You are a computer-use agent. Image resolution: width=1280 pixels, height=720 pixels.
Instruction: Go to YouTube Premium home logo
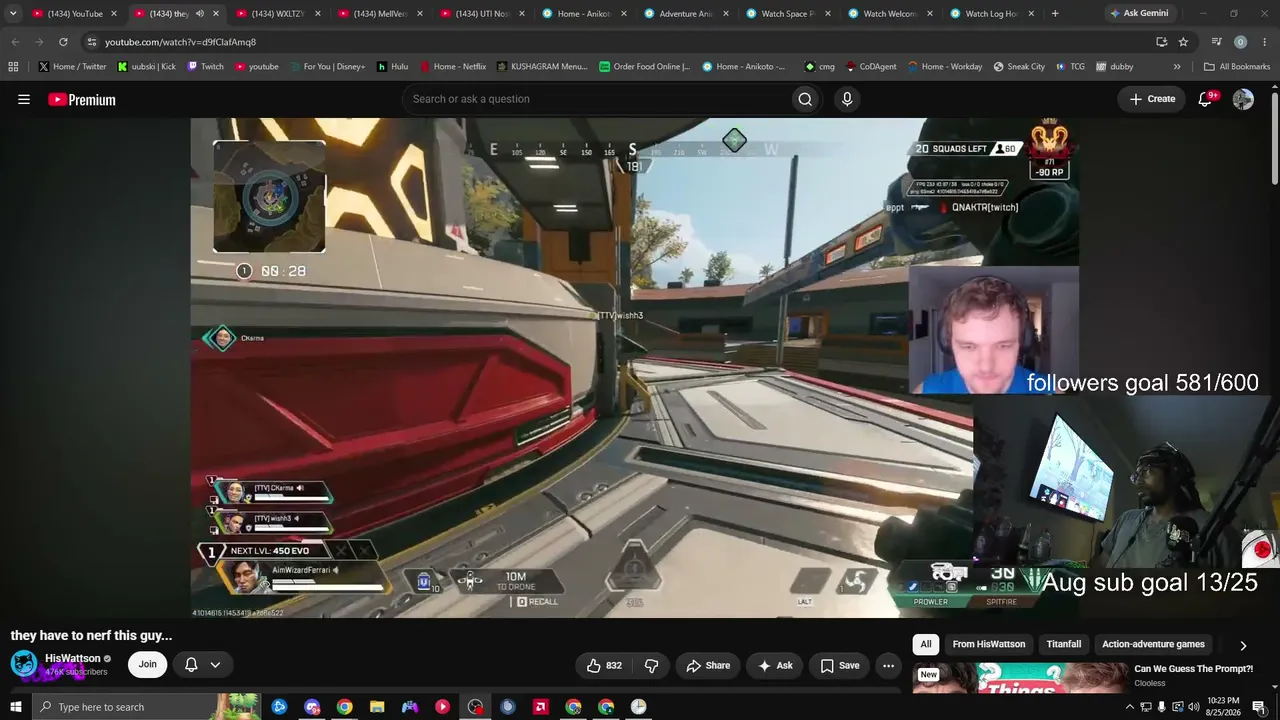click(x=82, y=99)
